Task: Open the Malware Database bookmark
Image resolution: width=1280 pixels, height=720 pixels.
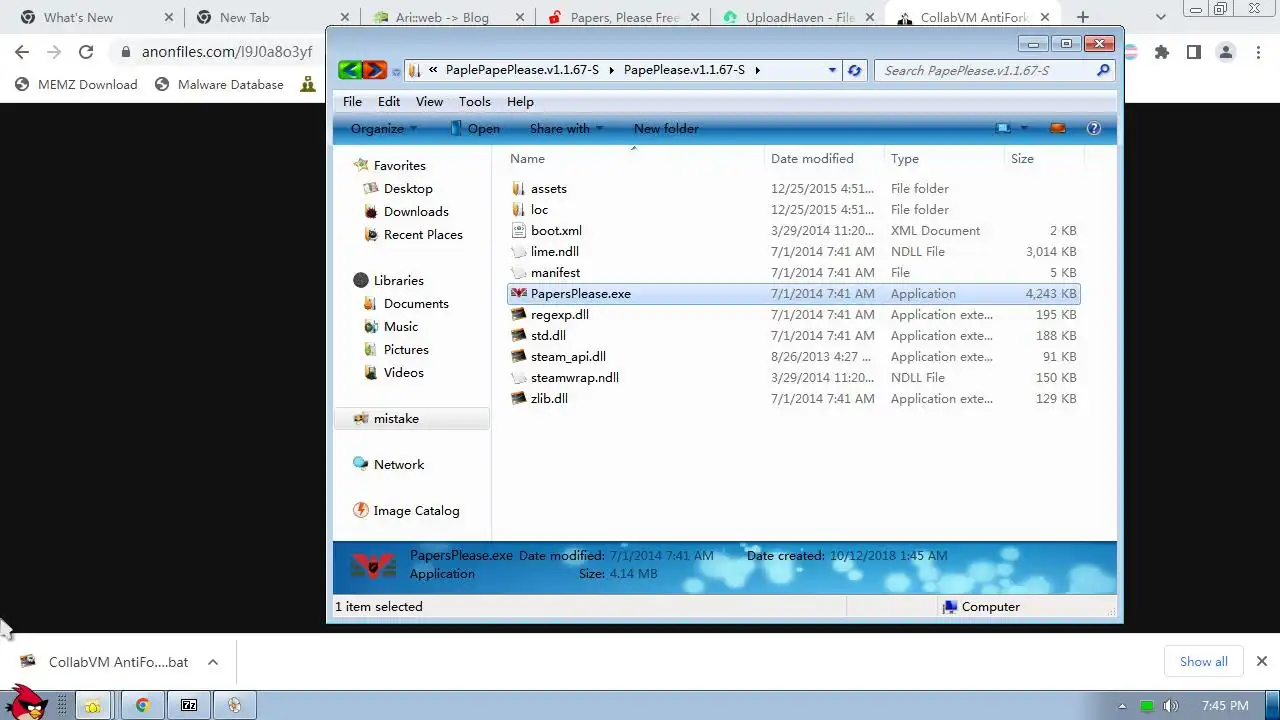Action: (219, 84)
